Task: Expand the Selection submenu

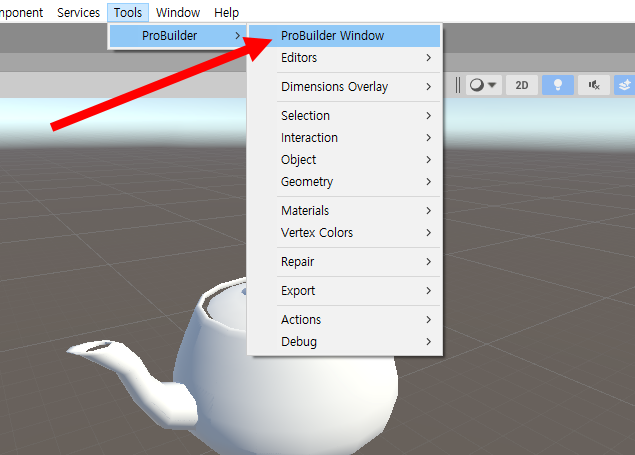Action: coord(344,116)
